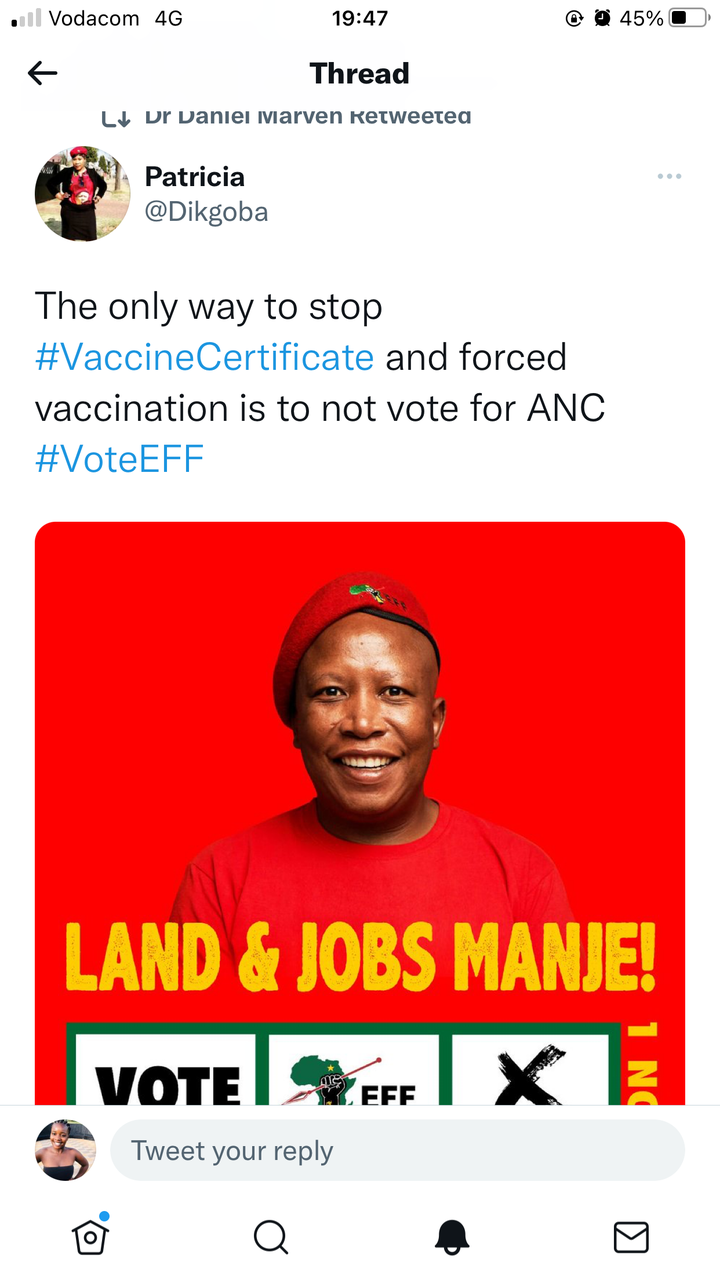The height and width of the screenshot is (1280, 720).
Task: Open the #VaccineCertificate hashtag
Action: (205, 357)
